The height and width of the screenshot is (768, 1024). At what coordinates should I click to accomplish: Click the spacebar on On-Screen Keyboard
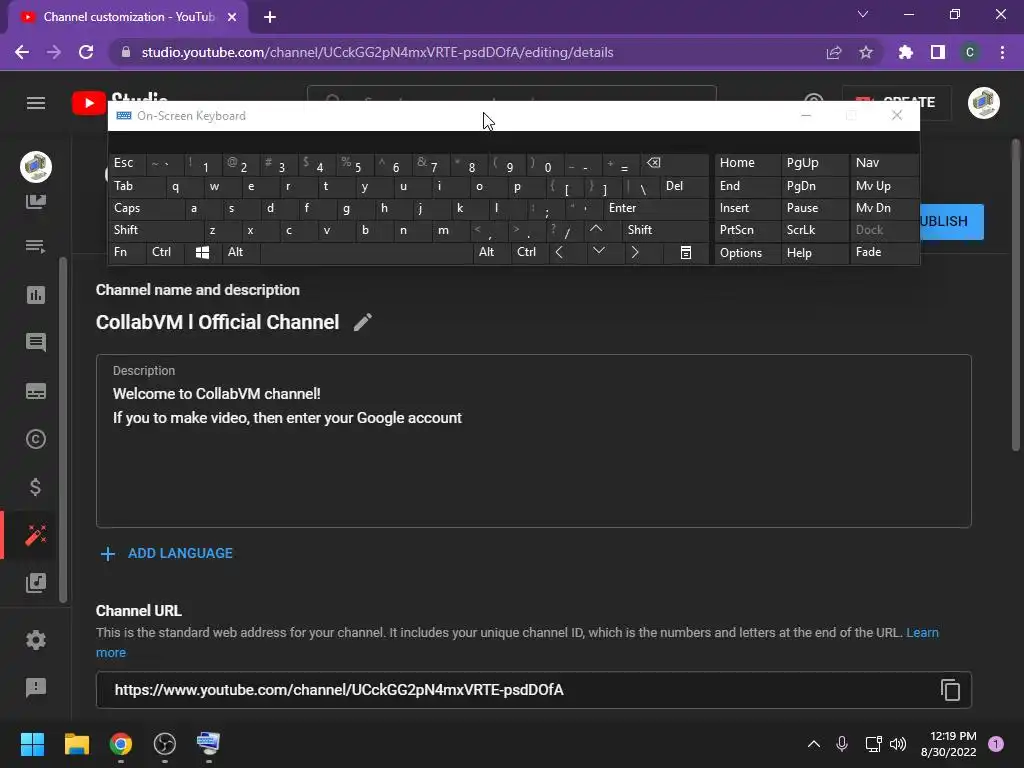tap(366, 252)
